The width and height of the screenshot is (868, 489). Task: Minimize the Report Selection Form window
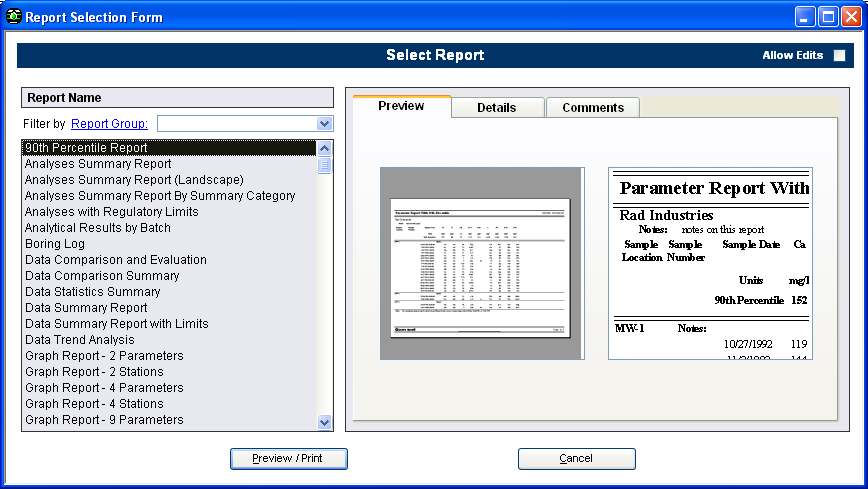[x=805, y=17]
